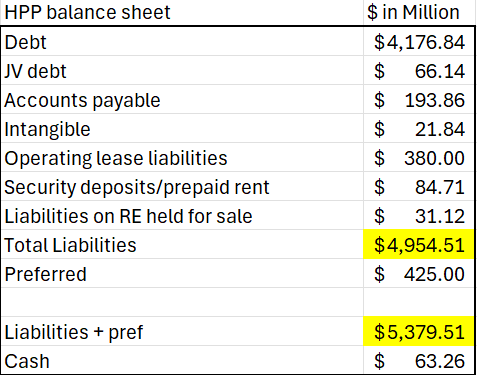Select Liabilities on RE held for sale
This screenshot has width=477, height=375.
click(x=182, y=215)
